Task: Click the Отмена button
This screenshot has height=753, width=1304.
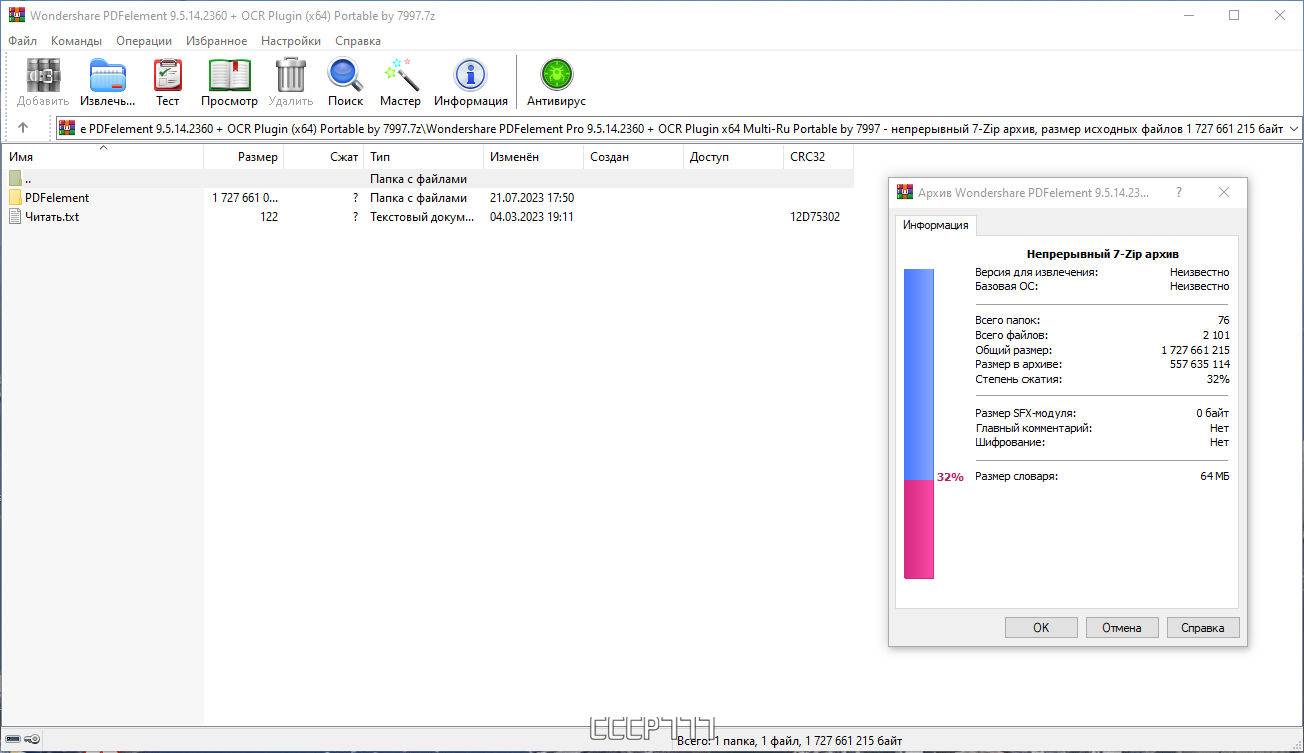Action: 1122,628
